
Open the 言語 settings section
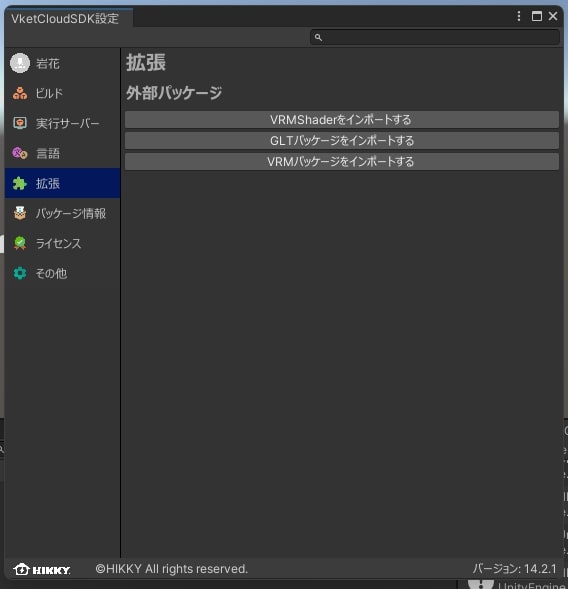pyautogui.click(x=62, y=153)
